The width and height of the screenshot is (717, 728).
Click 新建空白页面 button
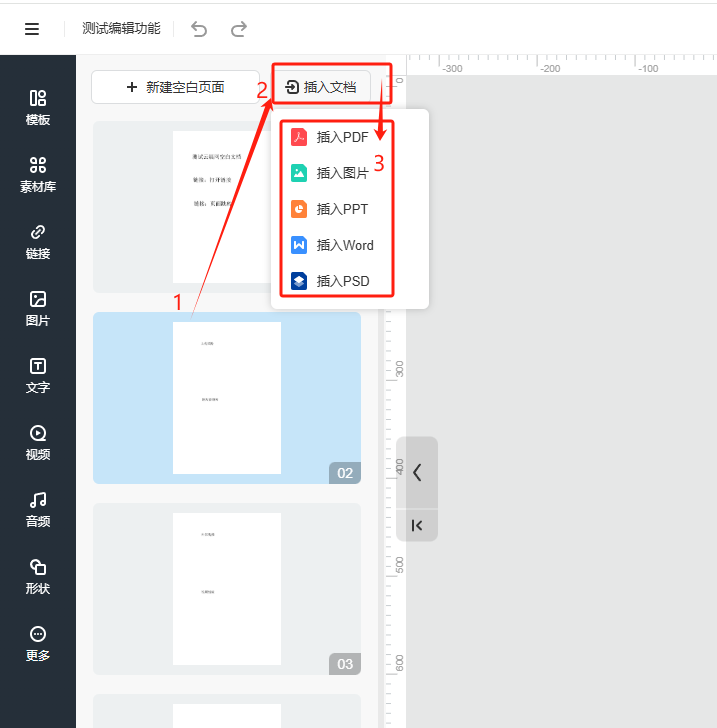[175, 87]
